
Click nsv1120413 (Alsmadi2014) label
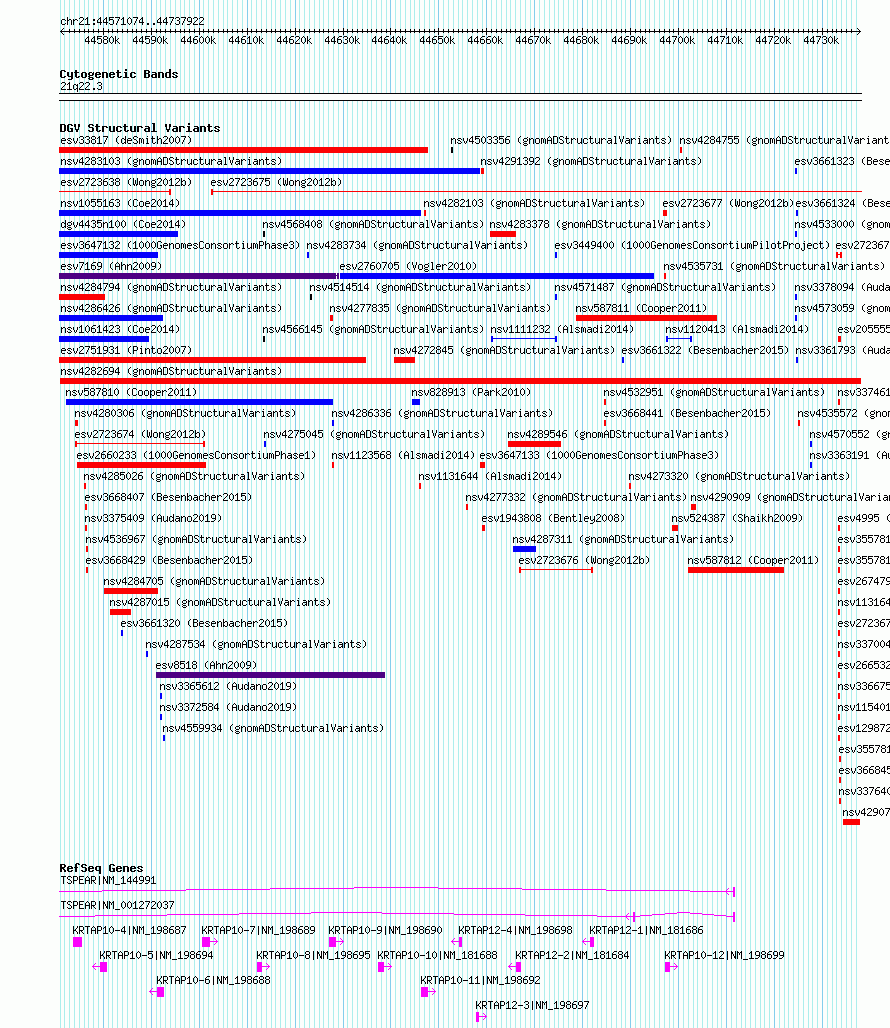click(737, 329)
